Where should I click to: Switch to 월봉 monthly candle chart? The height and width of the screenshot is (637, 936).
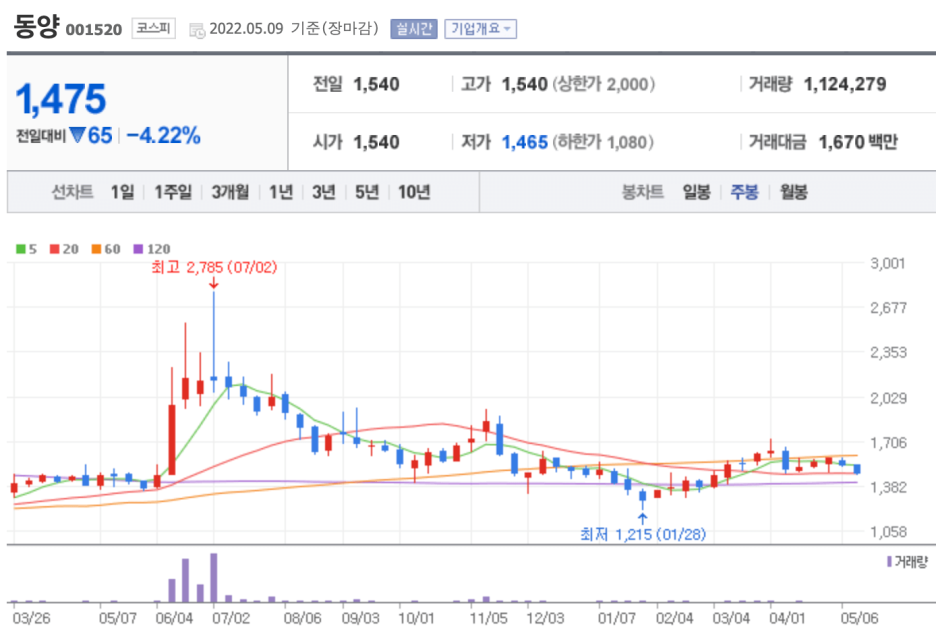(793, 192)
